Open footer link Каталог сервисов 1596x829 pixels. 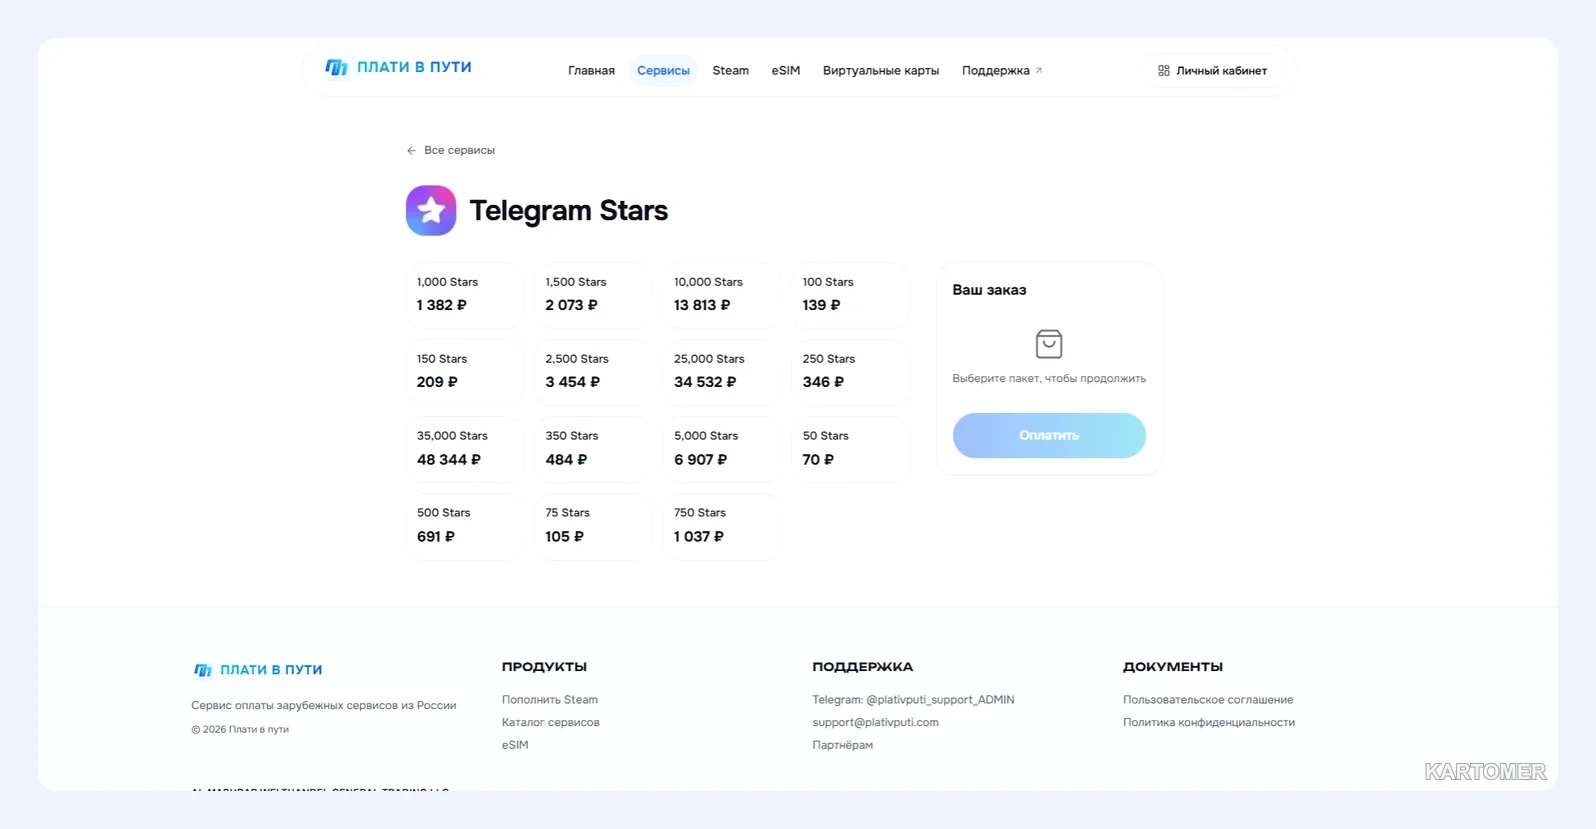tap(551, 722)
